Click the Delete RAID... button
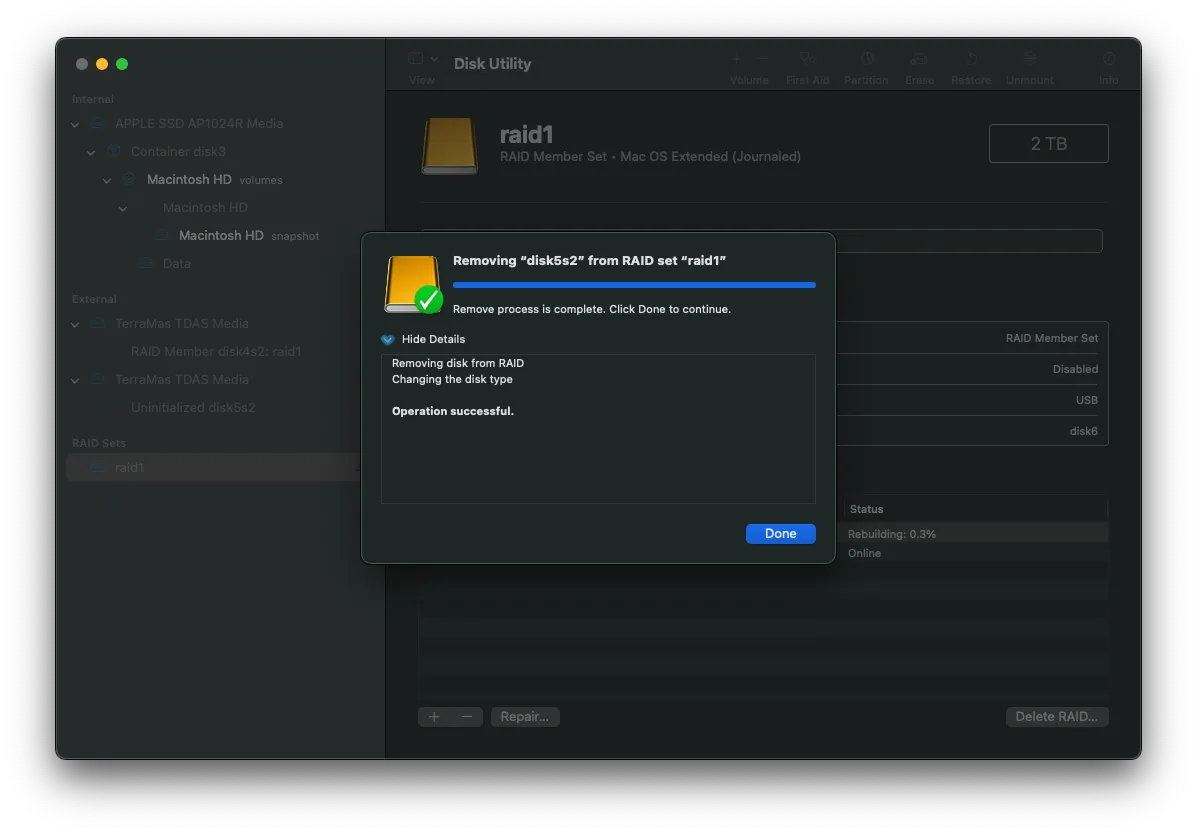The image size is (1197, 833). click(x=1056, y=716)
